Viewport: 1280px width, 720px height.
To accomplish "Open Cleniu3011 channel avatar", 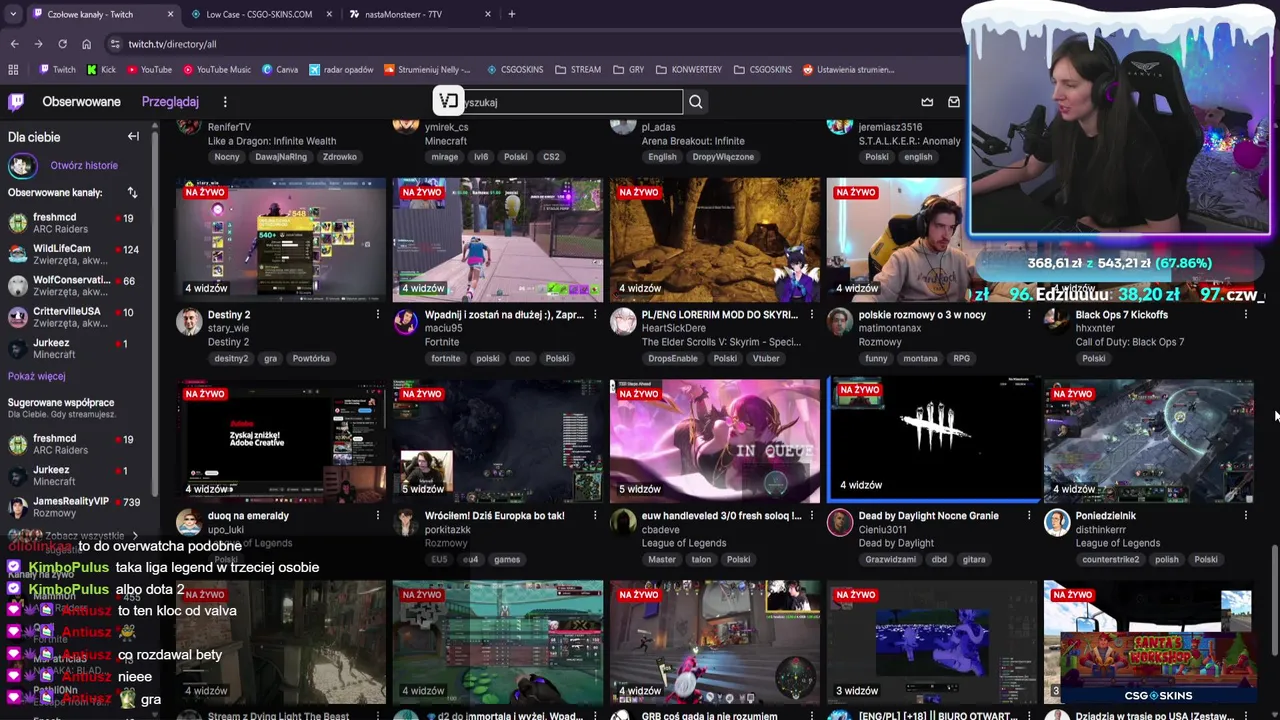I will 840,522.
